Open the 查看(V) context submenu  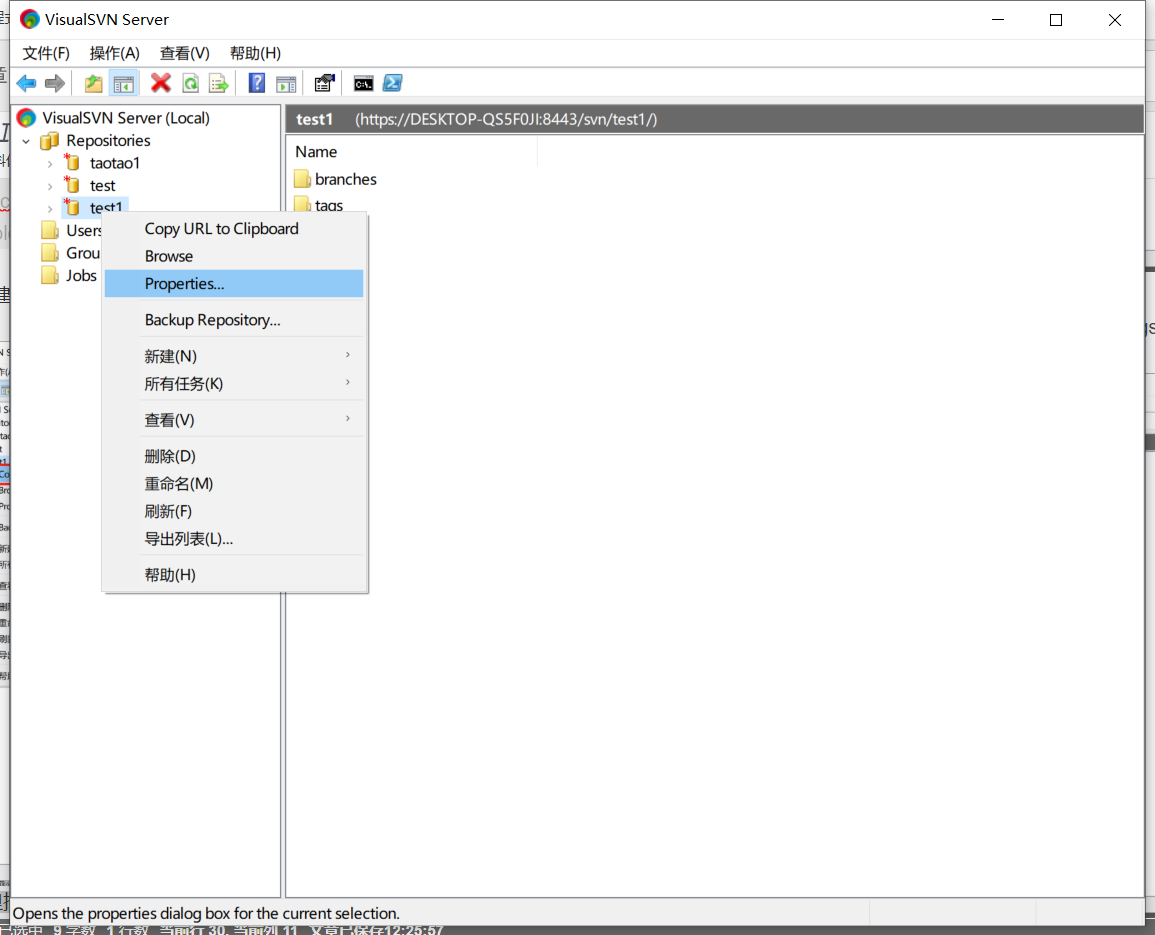(234, 420)
